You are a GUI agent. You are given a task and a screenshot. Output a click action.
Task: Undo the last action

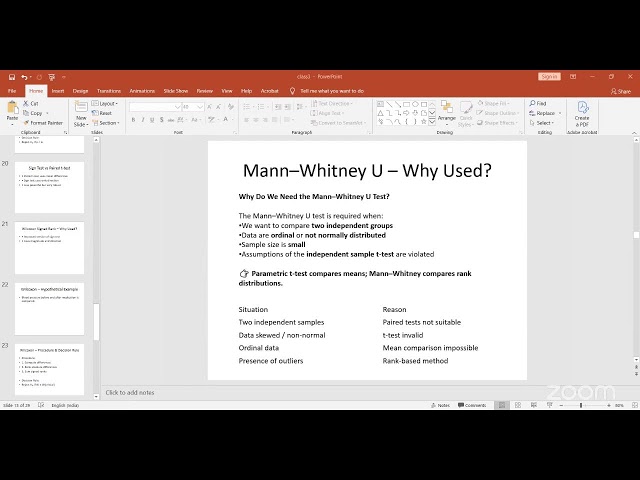[x=24, y=77]
